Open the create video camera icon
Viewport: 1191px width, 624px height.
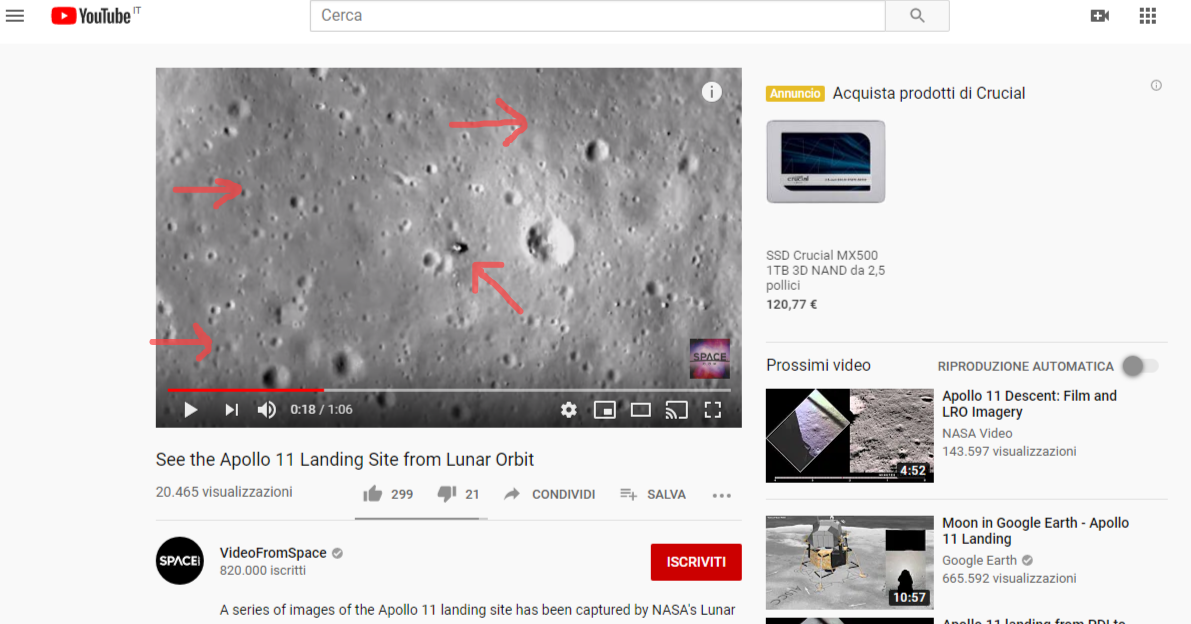pyautogui.click(x=1100, y=16)
